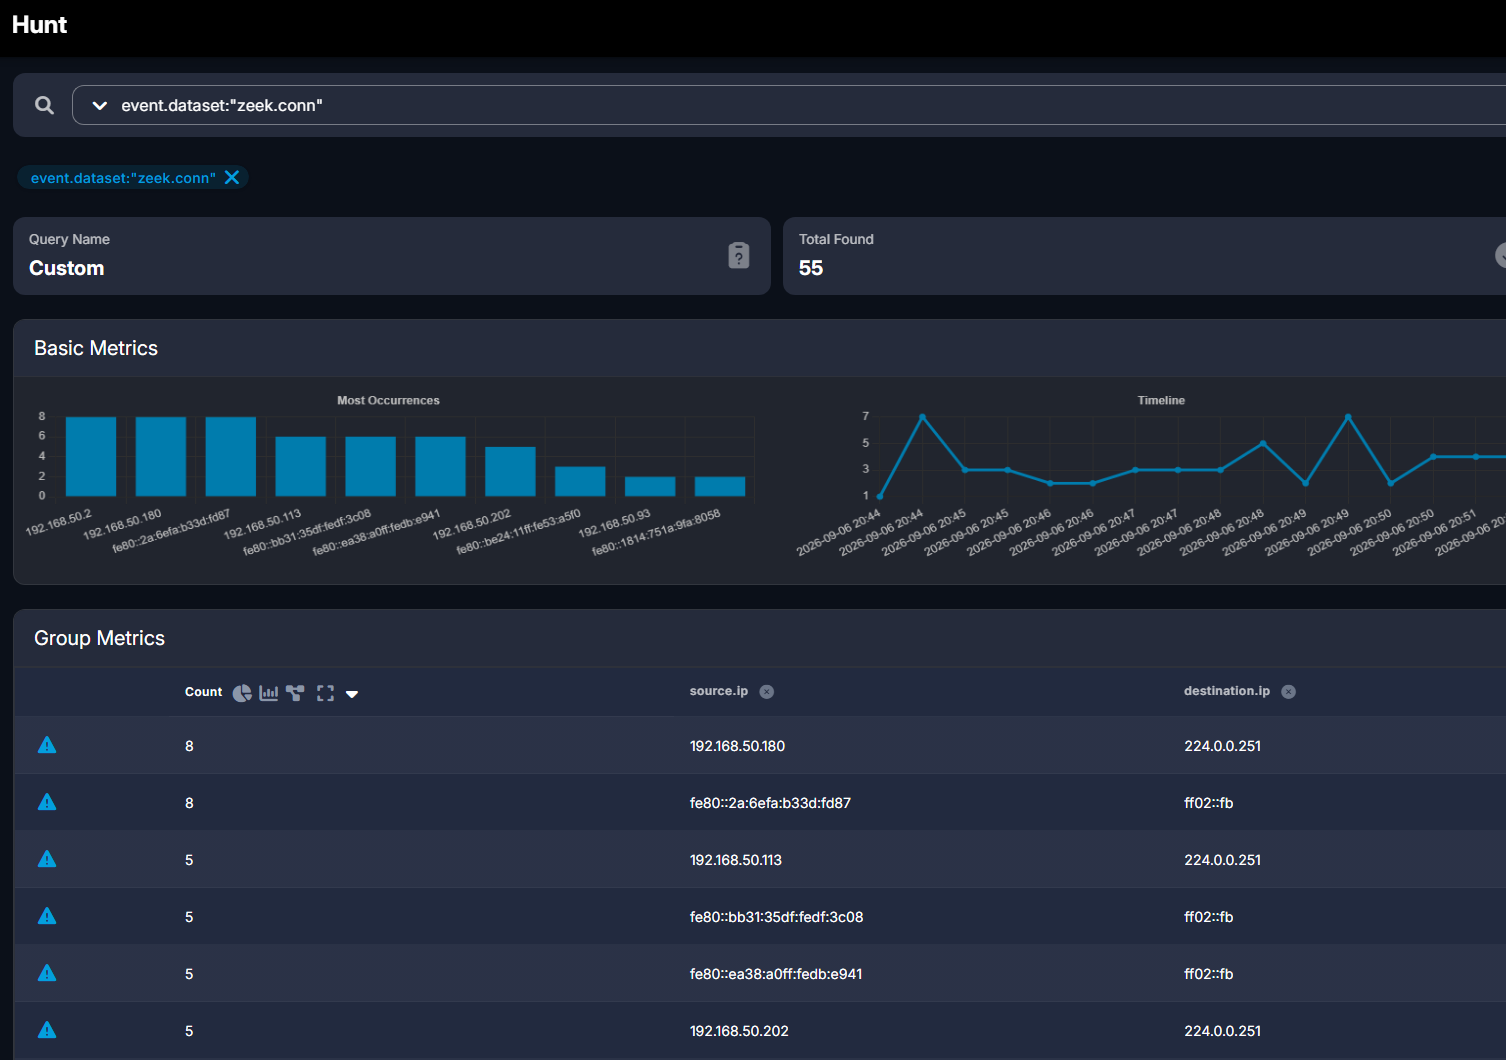
Task: Remove the event.dataset:"zeek.conn" filter chip
Action: pyautogui.click(x=232, y=177)
